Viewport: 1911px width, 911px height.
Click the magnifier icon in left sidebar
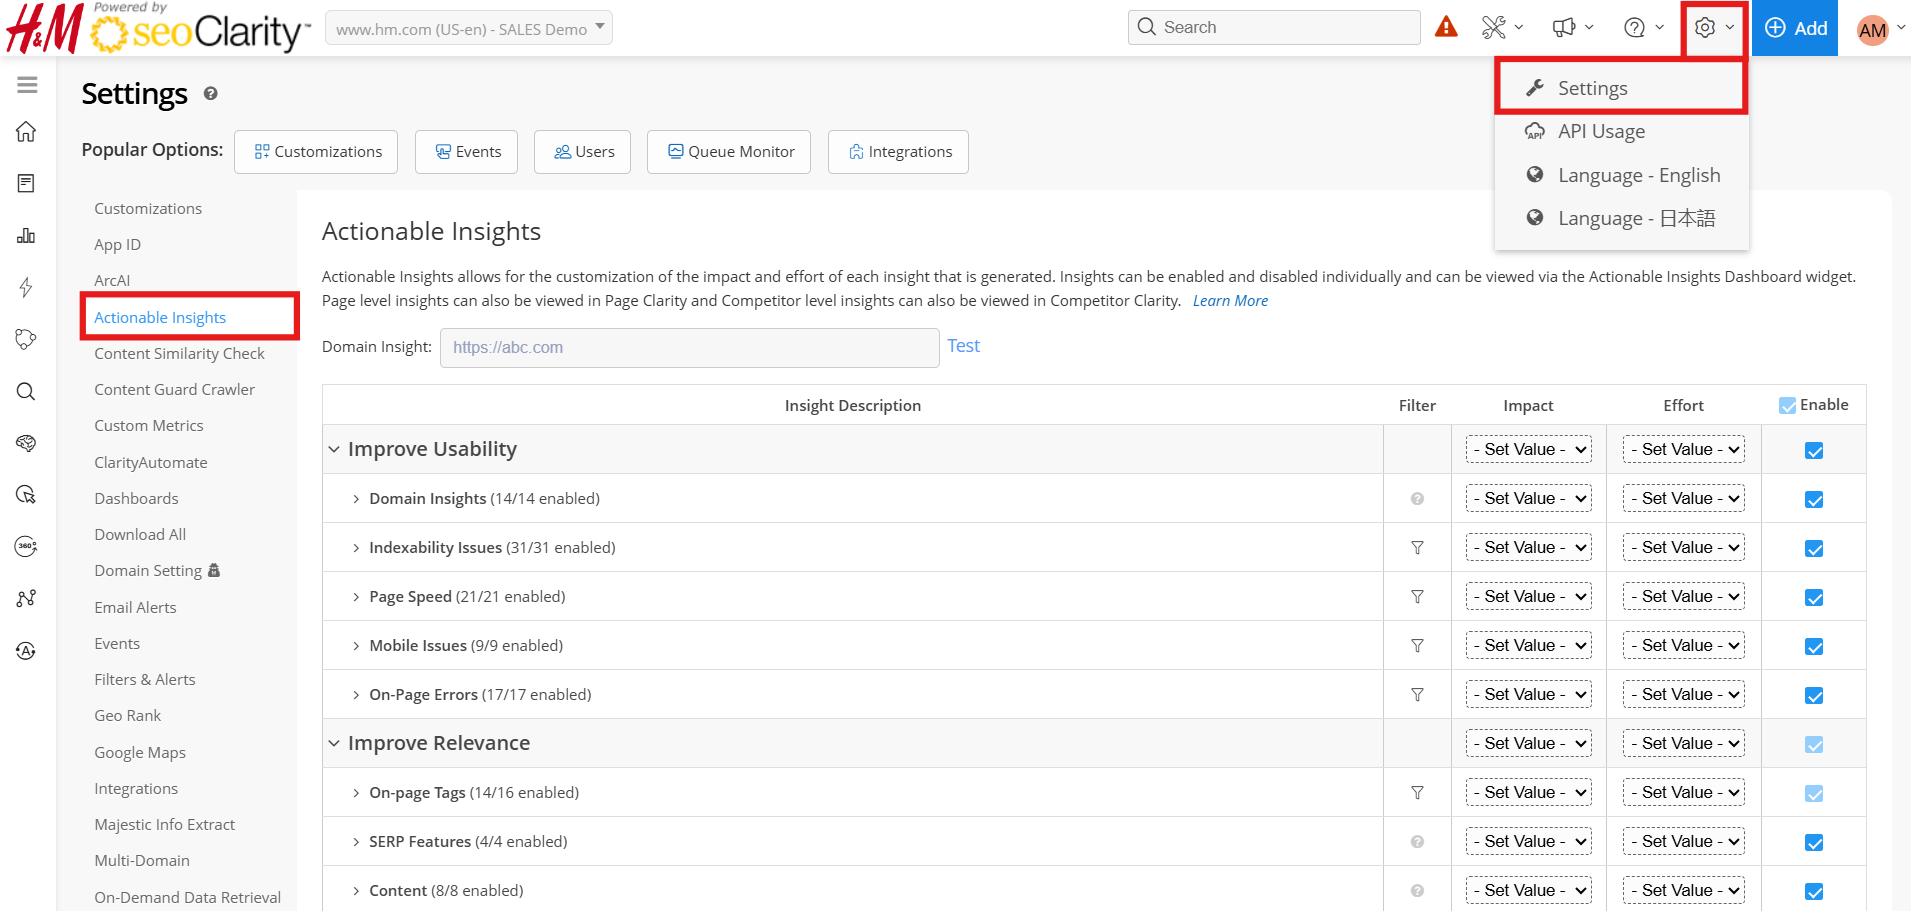[x=27, y=392]
